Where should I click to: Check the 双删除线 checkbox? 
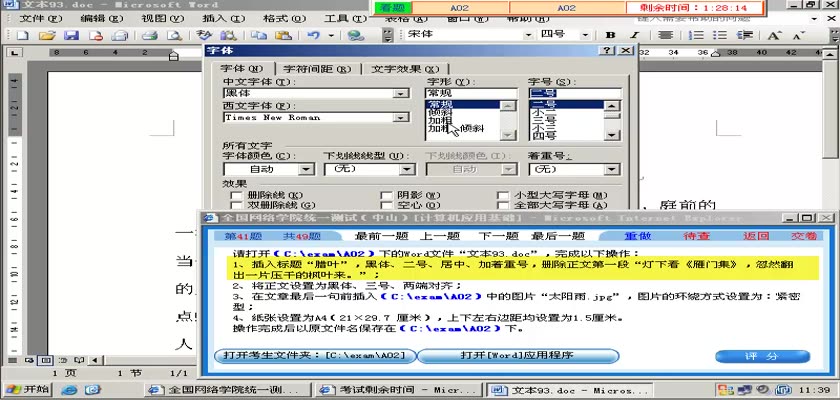pyautogui.click(x=235, y=205)
